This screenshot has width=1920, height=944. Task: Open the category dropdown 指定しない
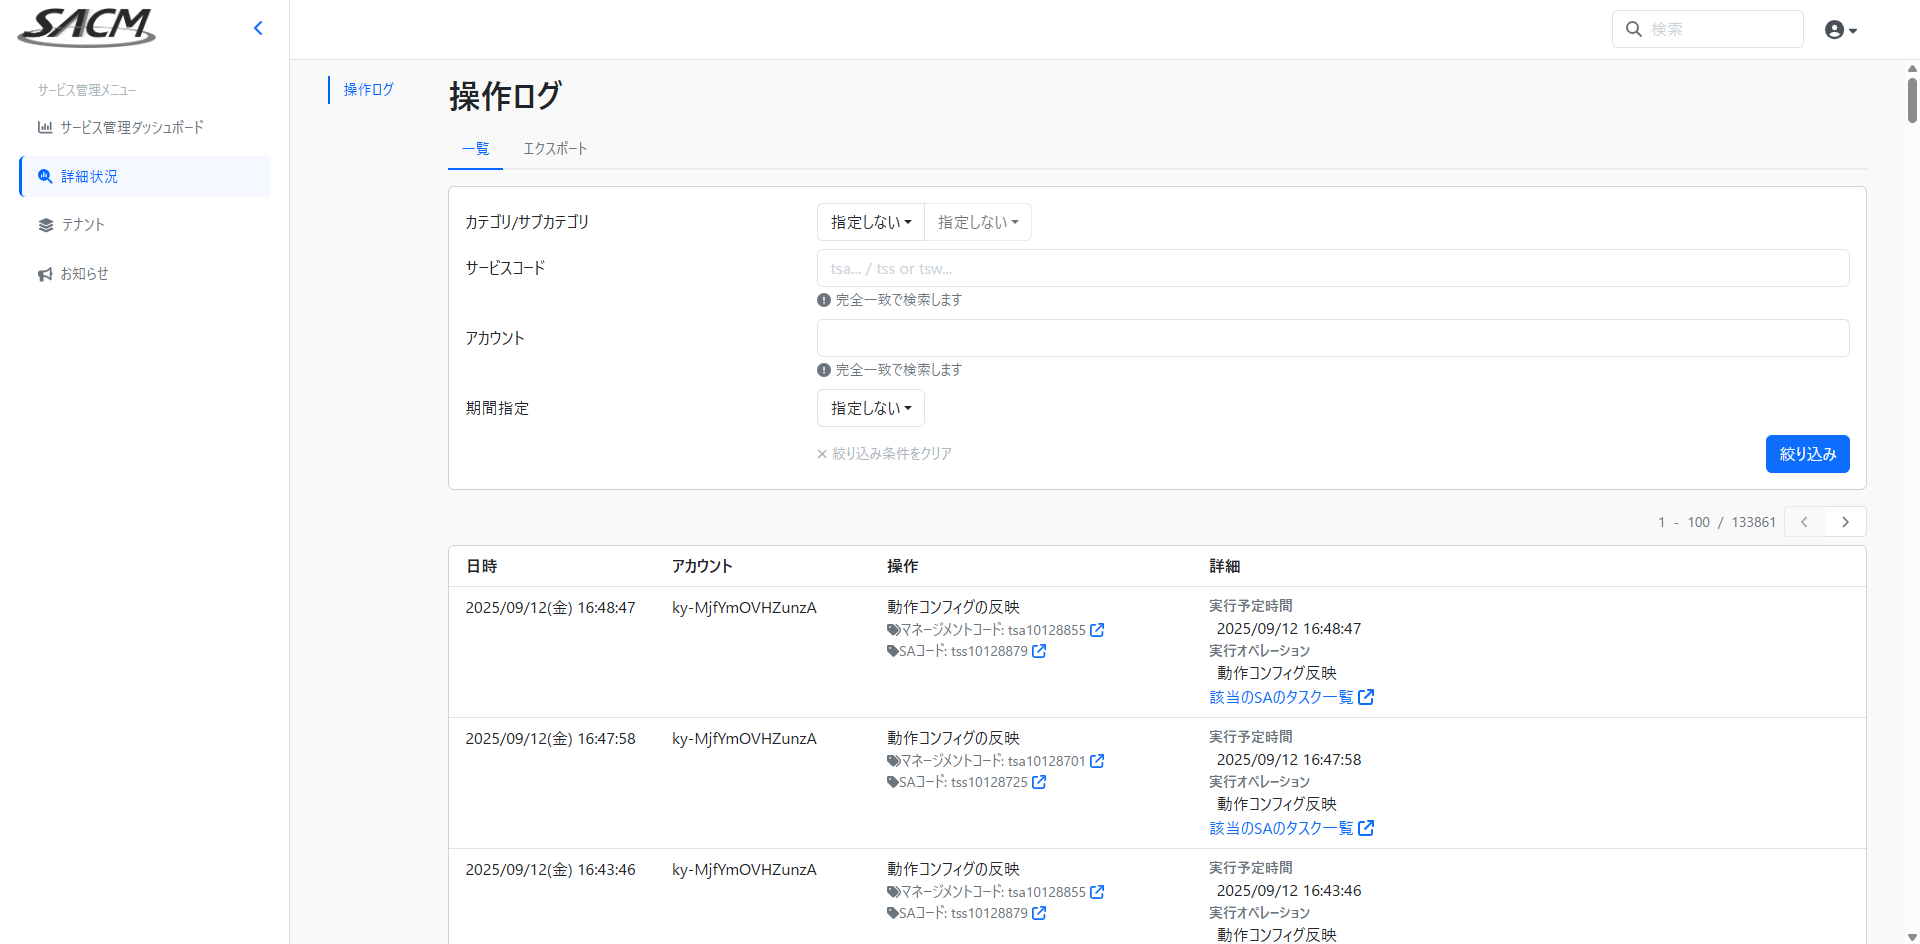870,222
